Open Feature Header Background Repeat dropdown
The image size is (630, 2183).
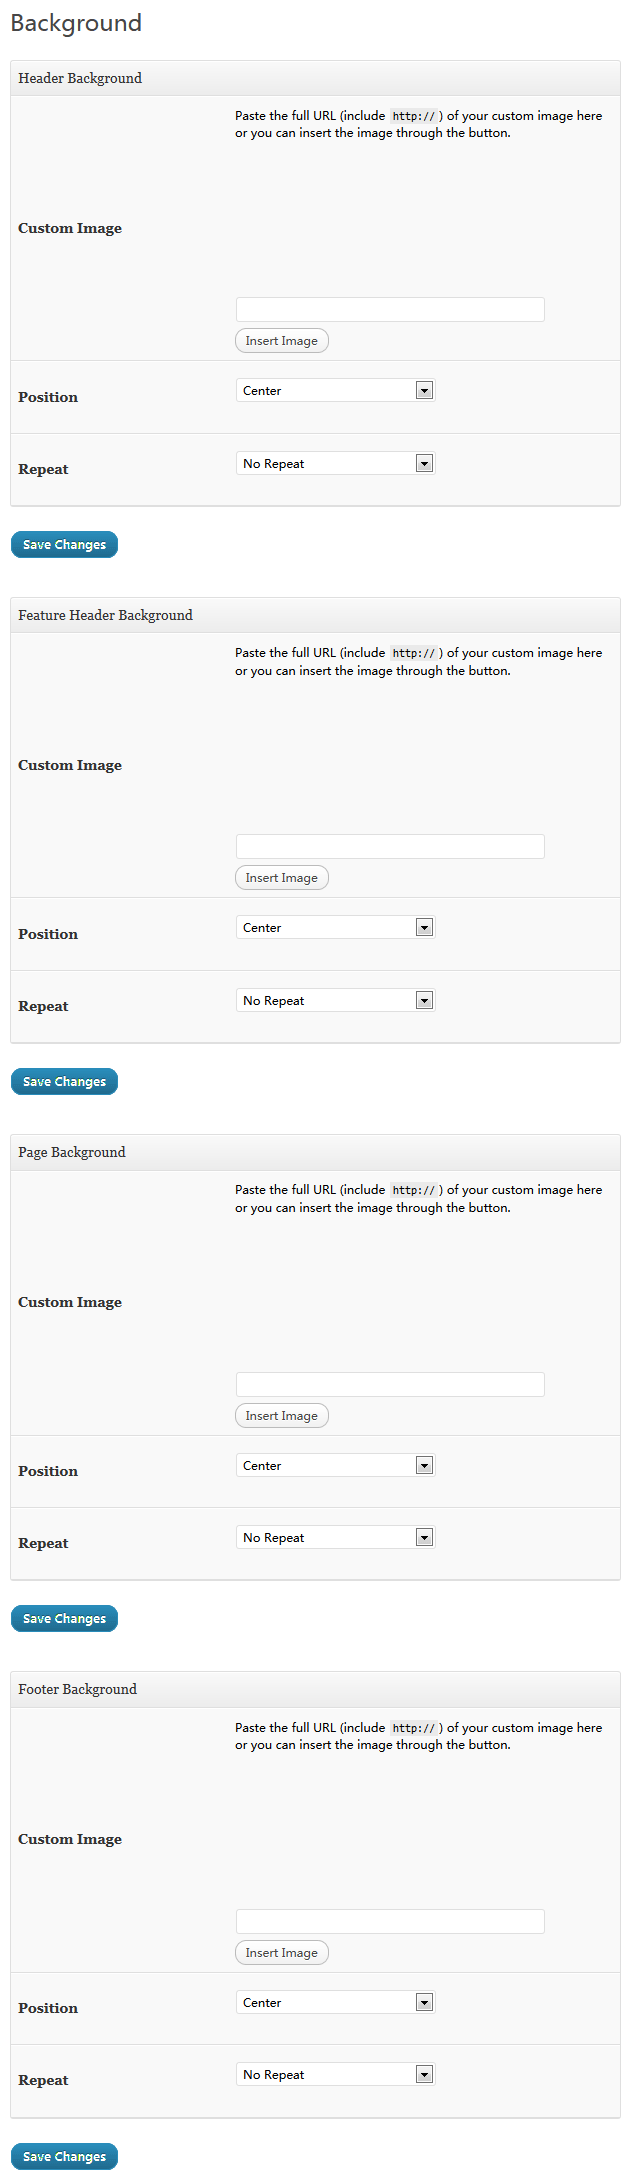click(x=335, y=1001)
